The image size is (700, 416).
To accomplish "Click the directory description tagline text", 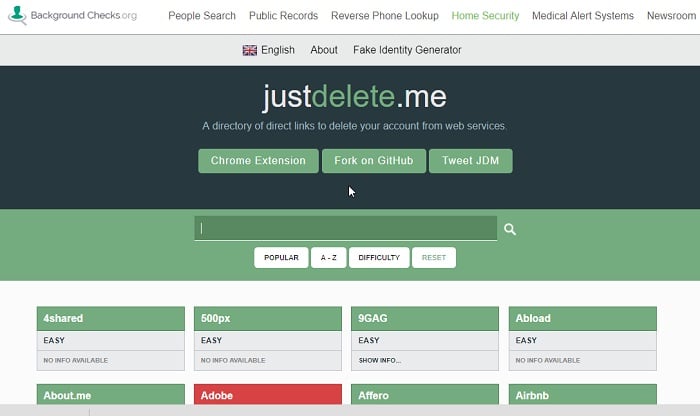I will [x=354, y=126].
